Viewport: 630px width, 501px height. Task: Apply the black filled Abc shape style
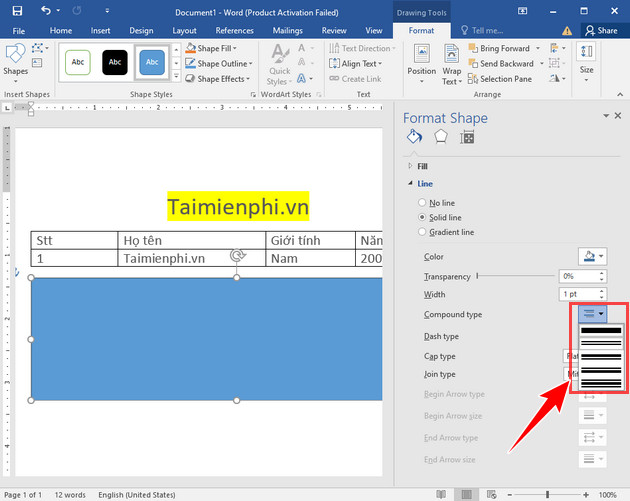pyautogui.click(x=115, y=62)
